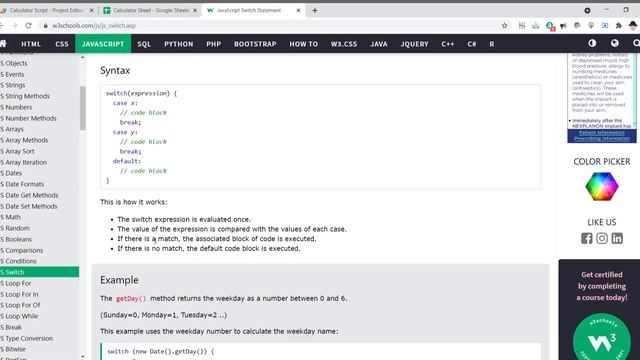This screenshot has height=360, width=640.
Task: Open JS Date Formats in sidebar
Action: 22,184
